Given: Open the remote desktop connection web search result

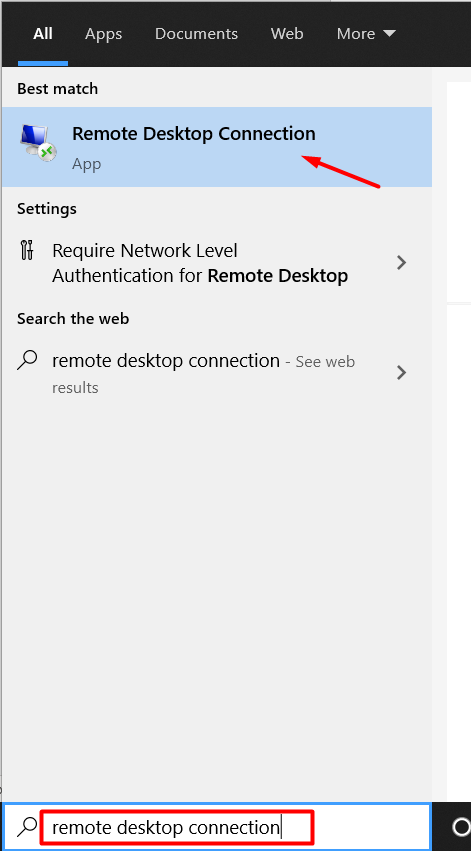Looking at the screenshot, I should [217, 373].
